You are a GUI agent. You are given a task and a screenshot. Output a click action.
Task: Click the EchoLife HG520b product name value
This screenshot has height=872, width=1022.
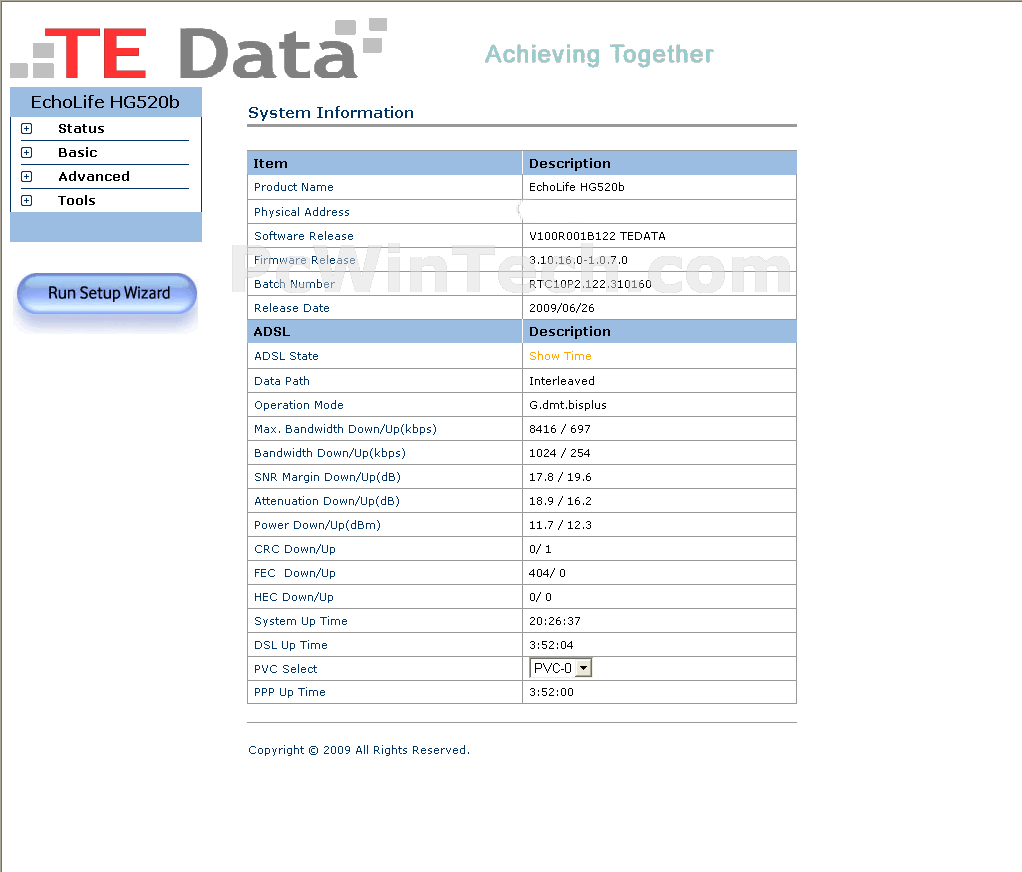(577, 187)
